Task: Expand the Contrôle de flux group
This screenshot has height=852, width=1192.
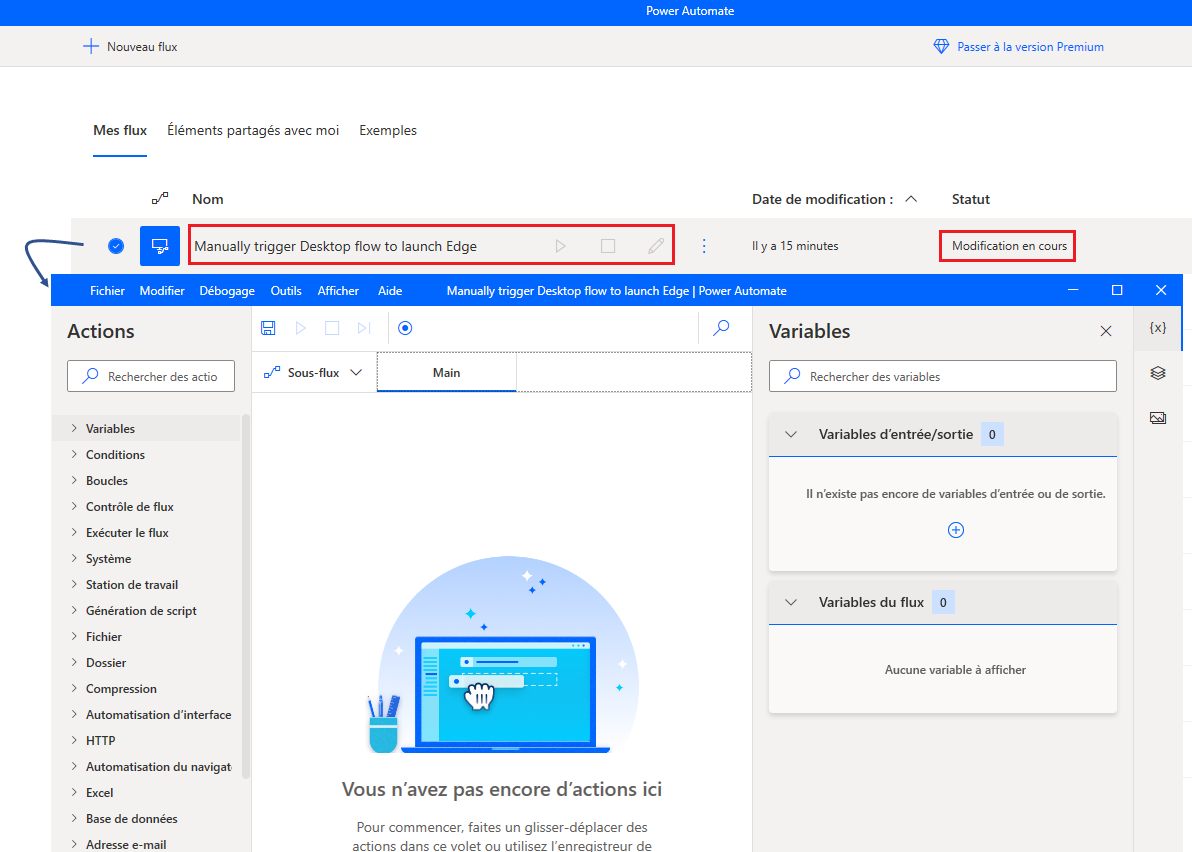Action: 74,506
